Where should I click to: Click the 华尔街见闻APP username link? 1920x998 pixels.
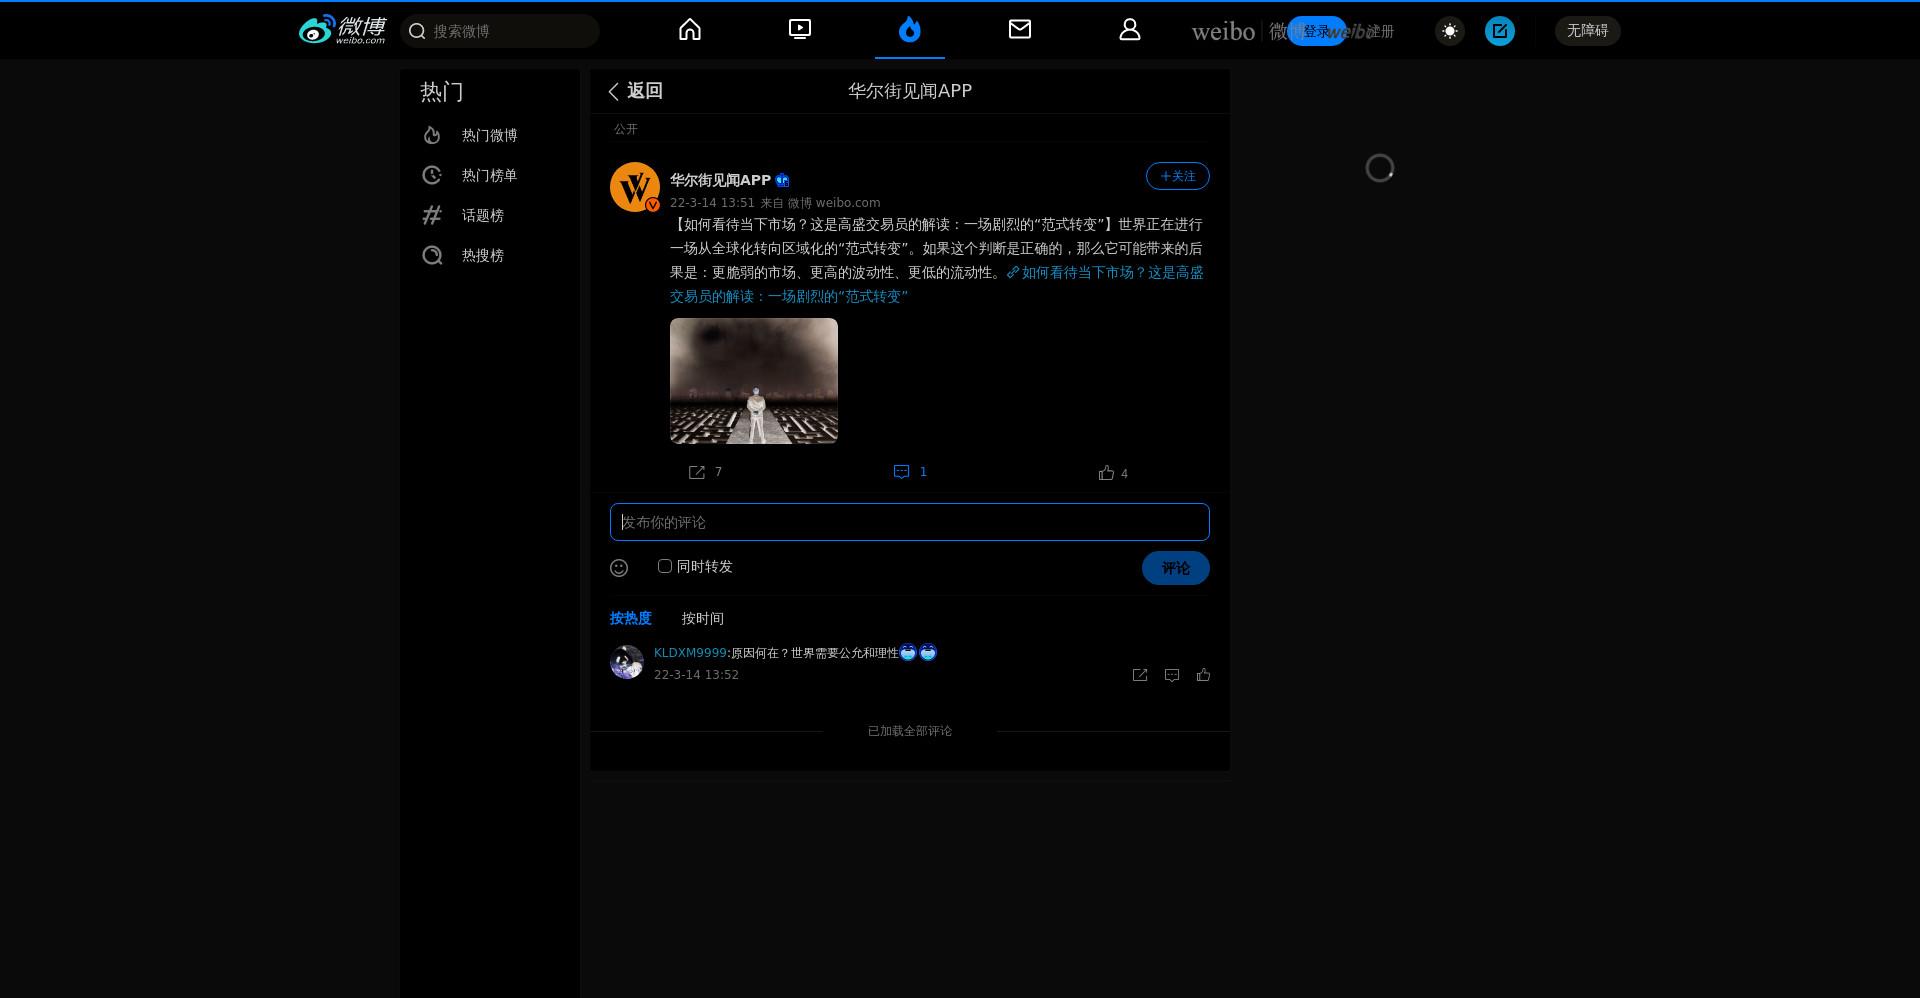tap(720, 180)
